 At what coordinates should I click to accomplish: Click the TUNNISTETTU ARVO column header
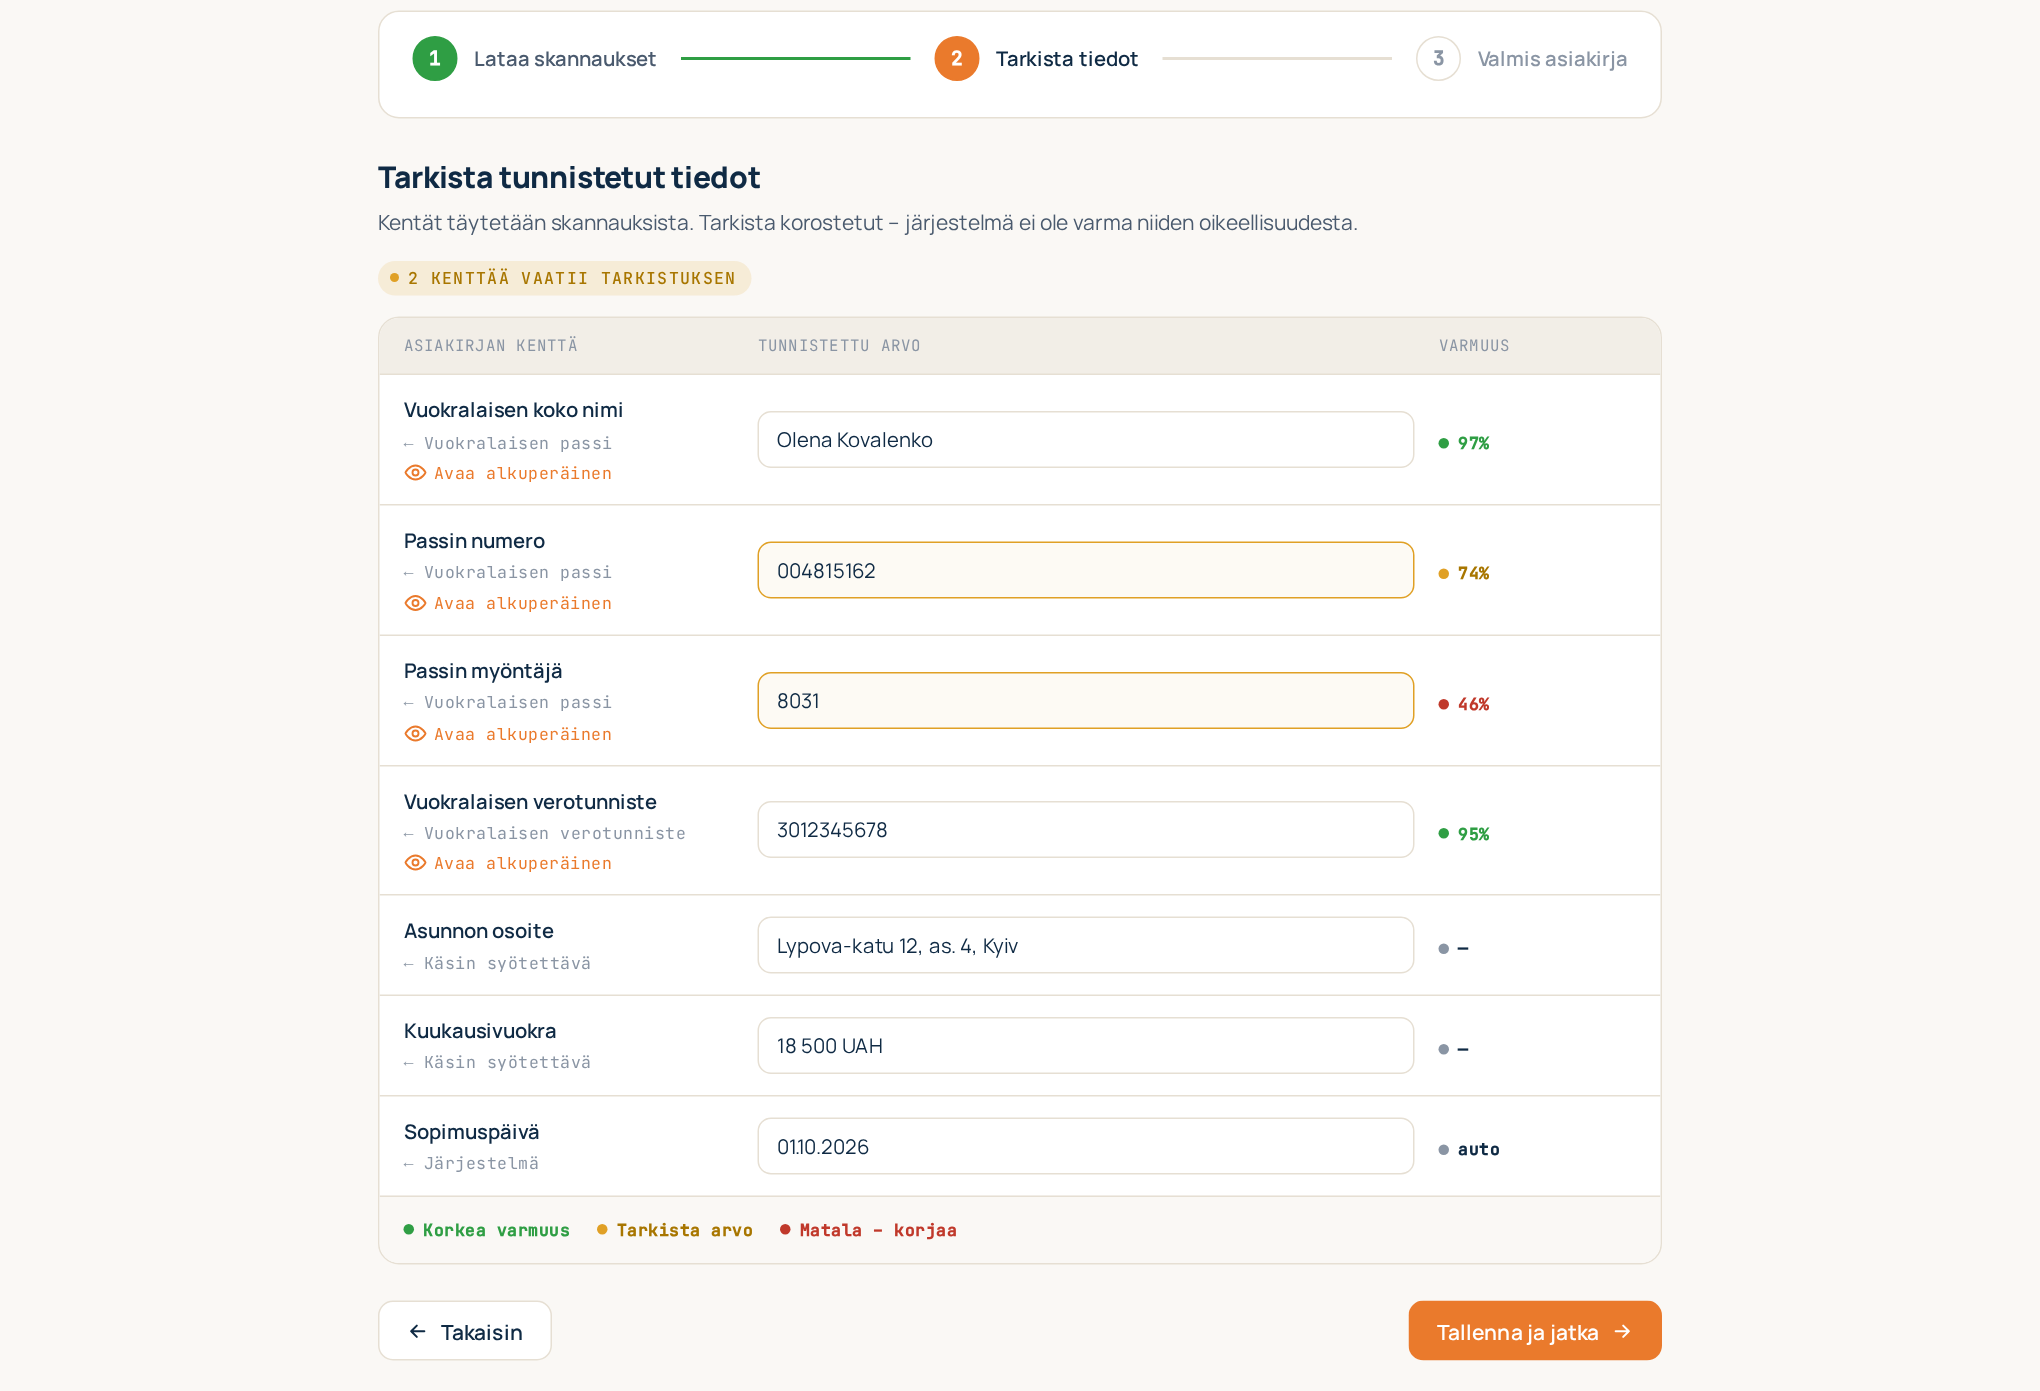(839, 346)
